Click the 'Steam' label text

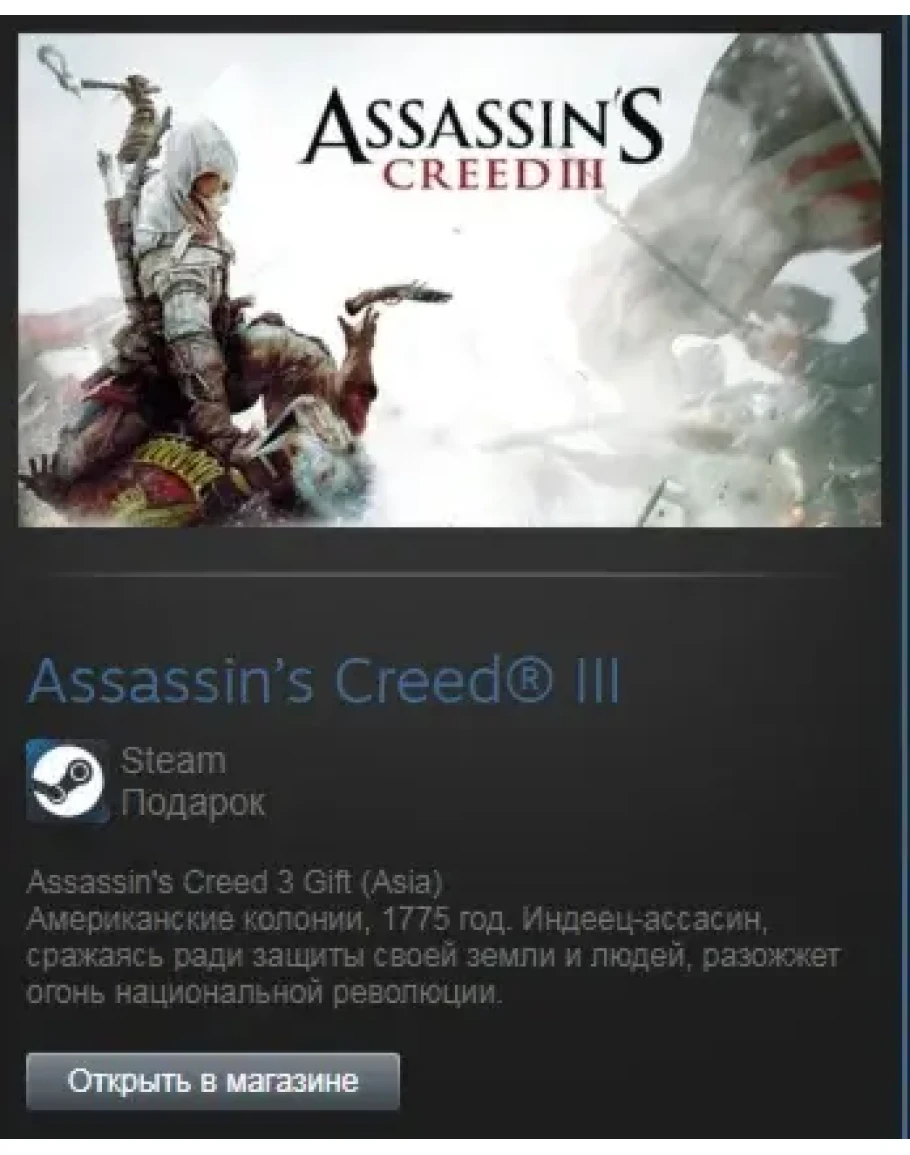point(173,760)
